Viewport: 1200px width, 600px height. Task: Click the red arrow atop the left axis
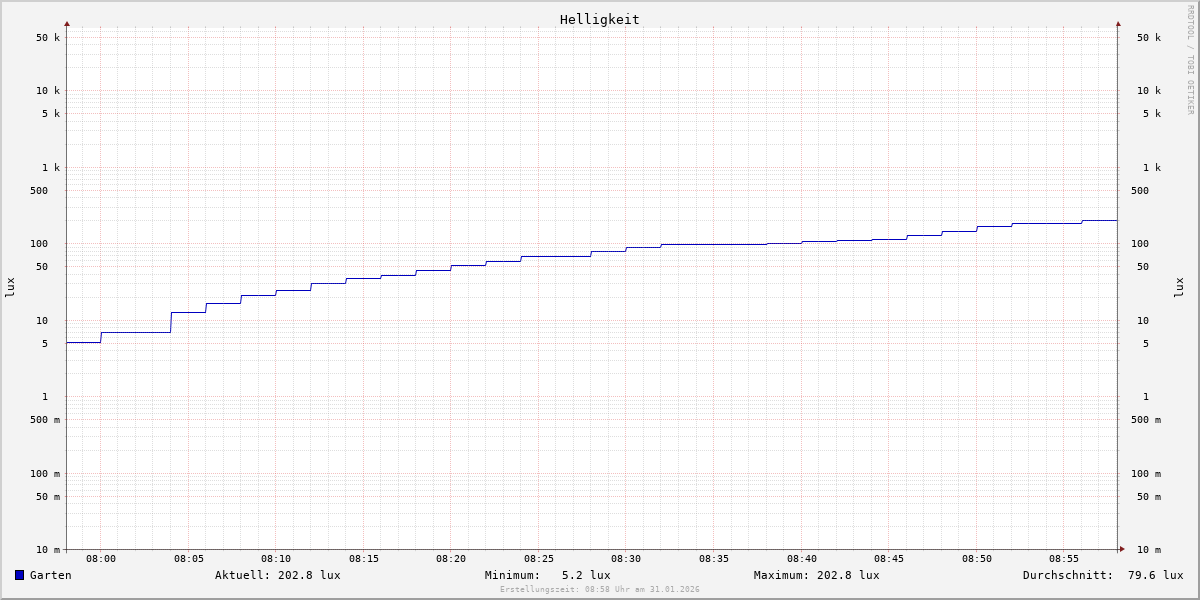67,23
